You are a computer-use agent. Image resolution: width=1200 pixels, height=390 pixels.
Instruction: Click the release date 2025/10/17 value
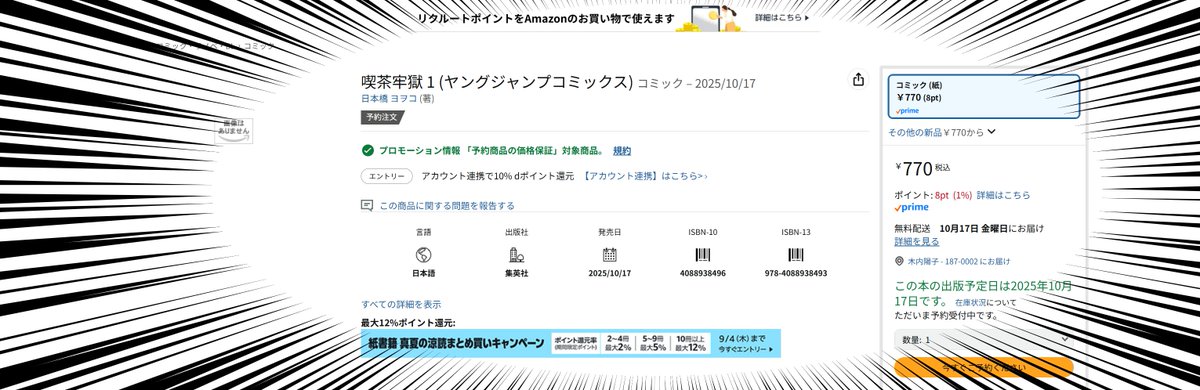pos(609,273)
